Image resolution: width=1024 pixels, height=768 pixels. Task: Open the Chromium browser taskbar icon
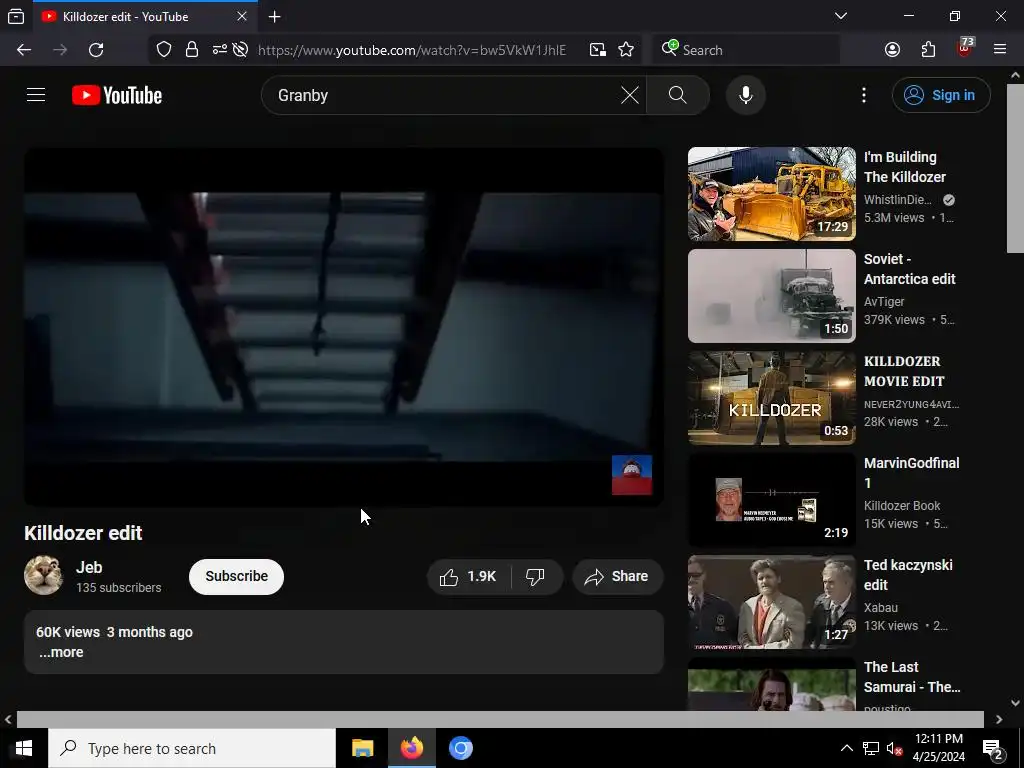coord(460,748)
